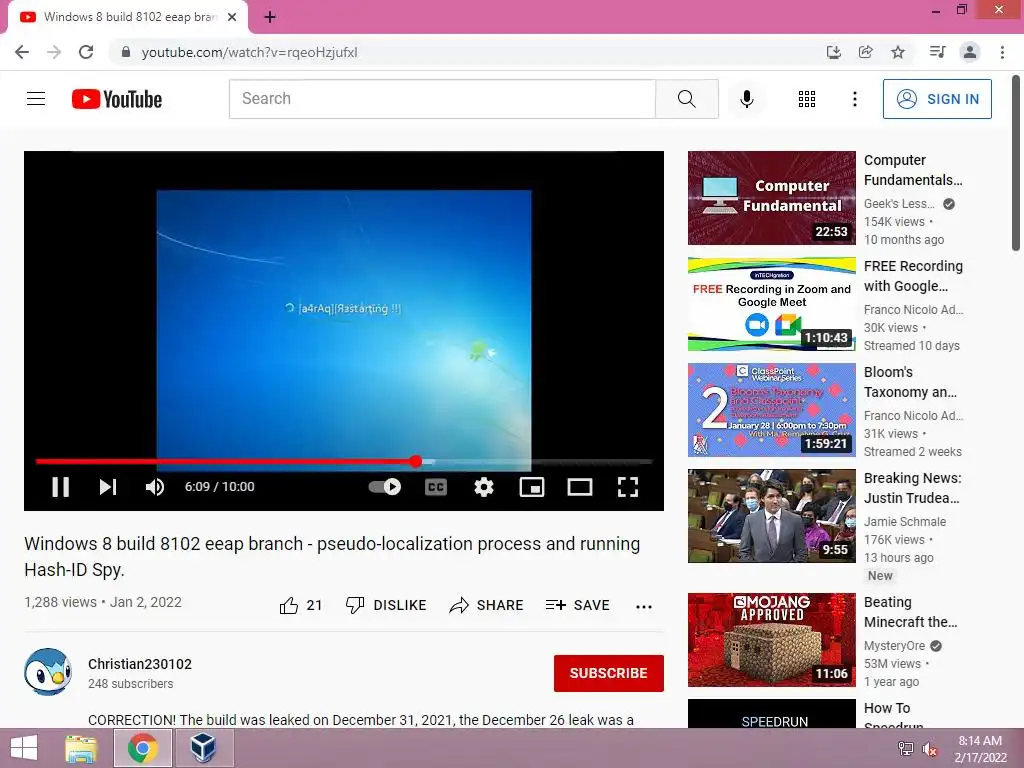Image resolution: width=1024 pixels, height=768 pixels.
Task: Select the Windows 8 build 8102 tab
Action: pos(128,18)
